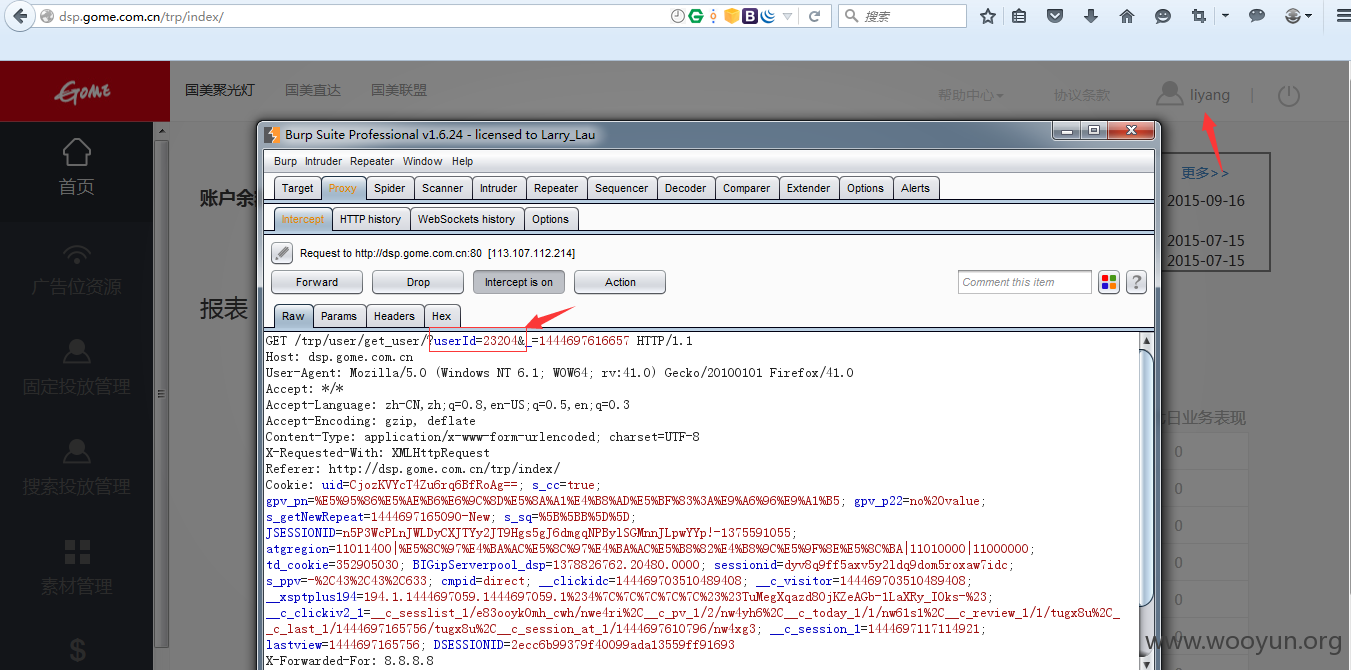Click the globe site identity icon

pos(46,17)
